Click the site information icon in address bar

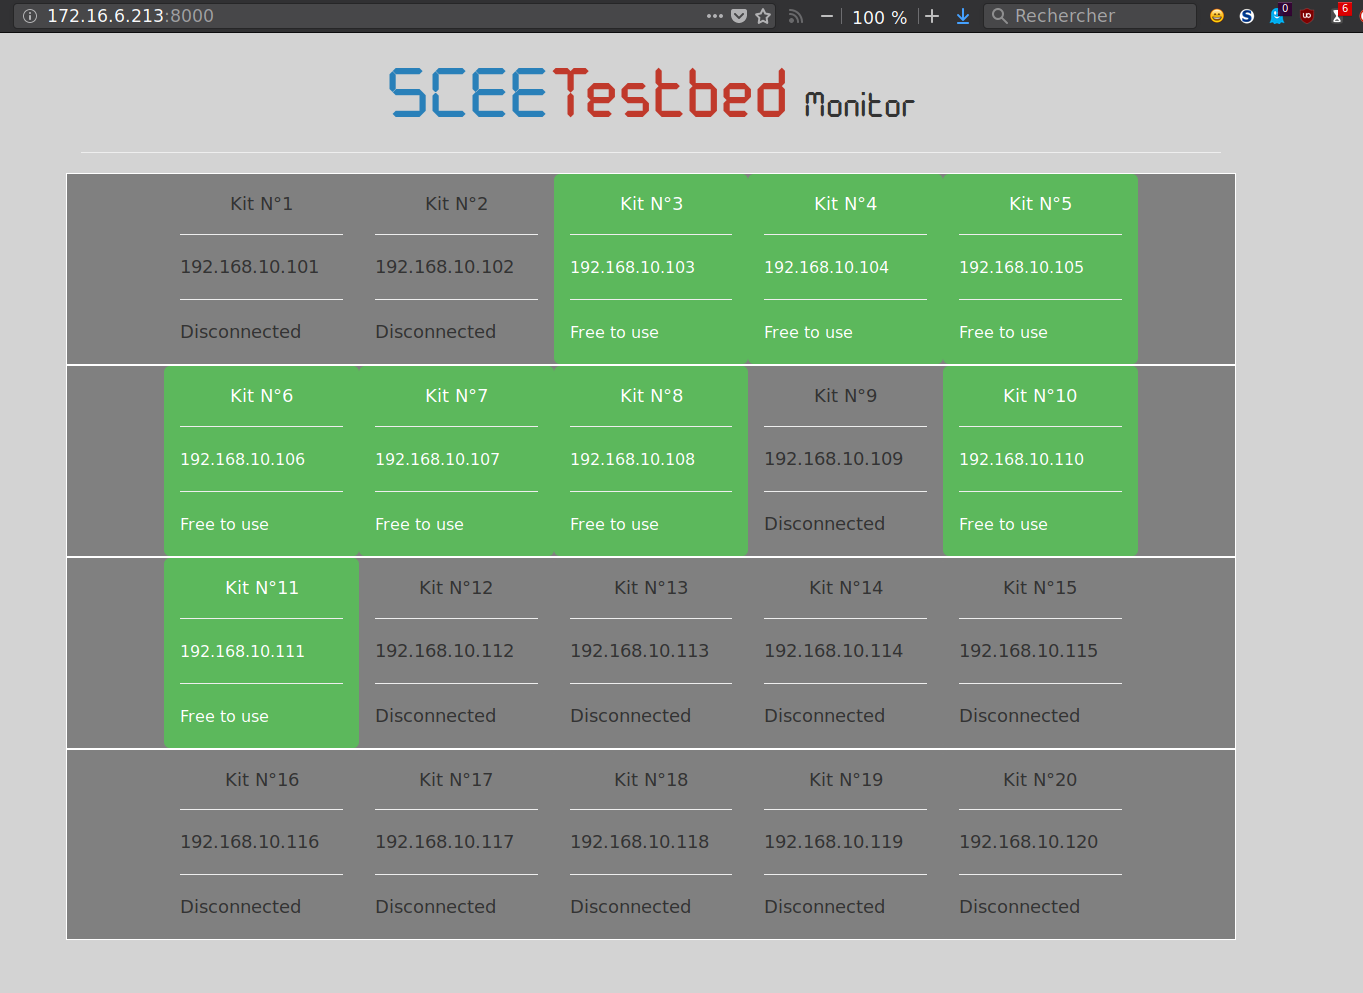click(30, 16)
